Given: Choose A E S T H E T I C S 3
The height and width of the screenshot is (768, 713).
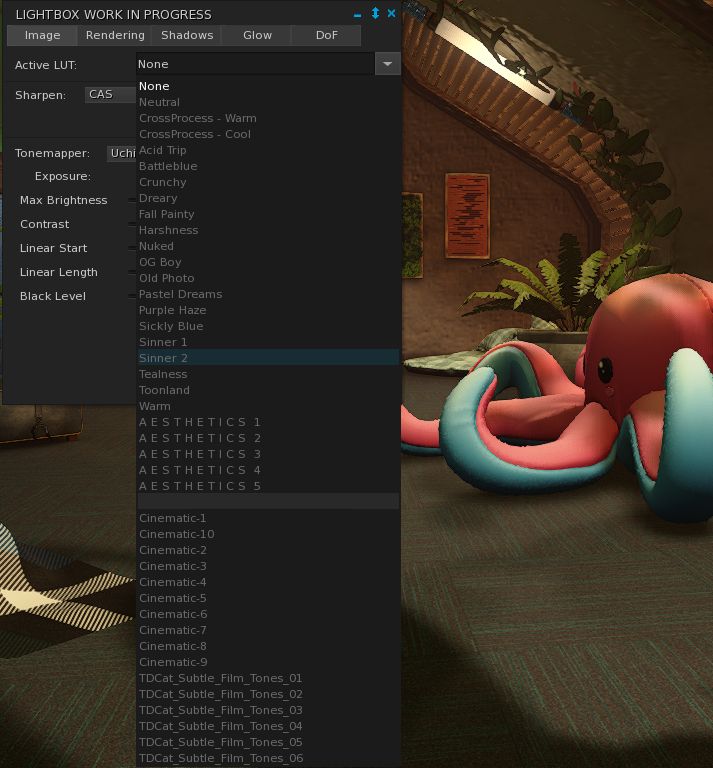Looking at the screenshot, I should (x=268, y=454).
